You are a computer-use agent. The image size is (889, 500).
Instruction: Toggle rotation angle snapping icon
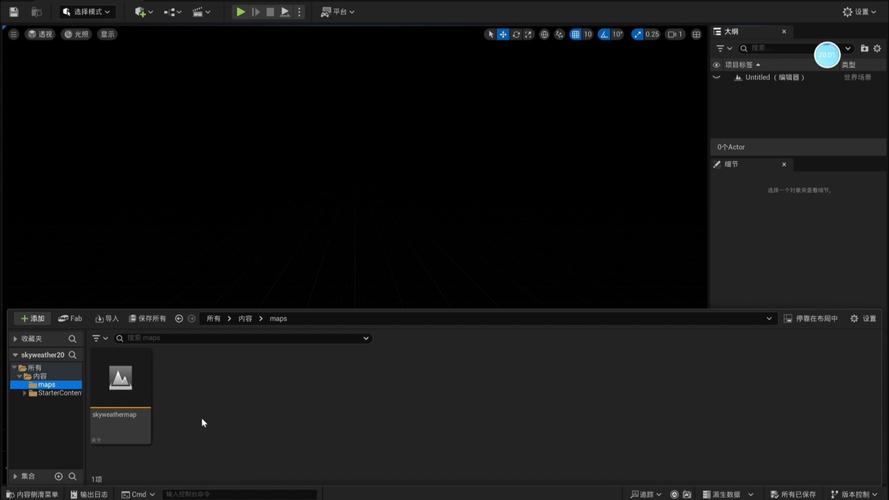(604, 34)
